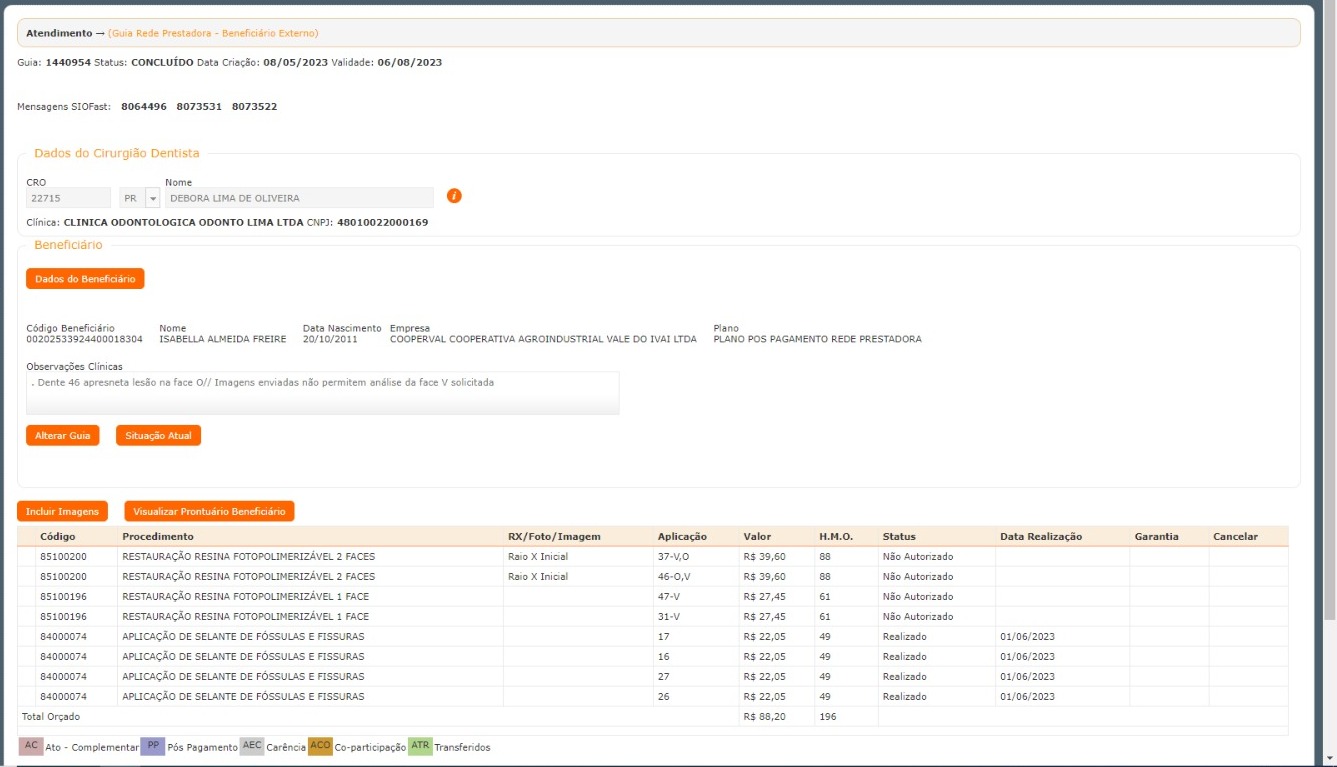
Task: Open Situação Atual
Action: click(158, 436)
